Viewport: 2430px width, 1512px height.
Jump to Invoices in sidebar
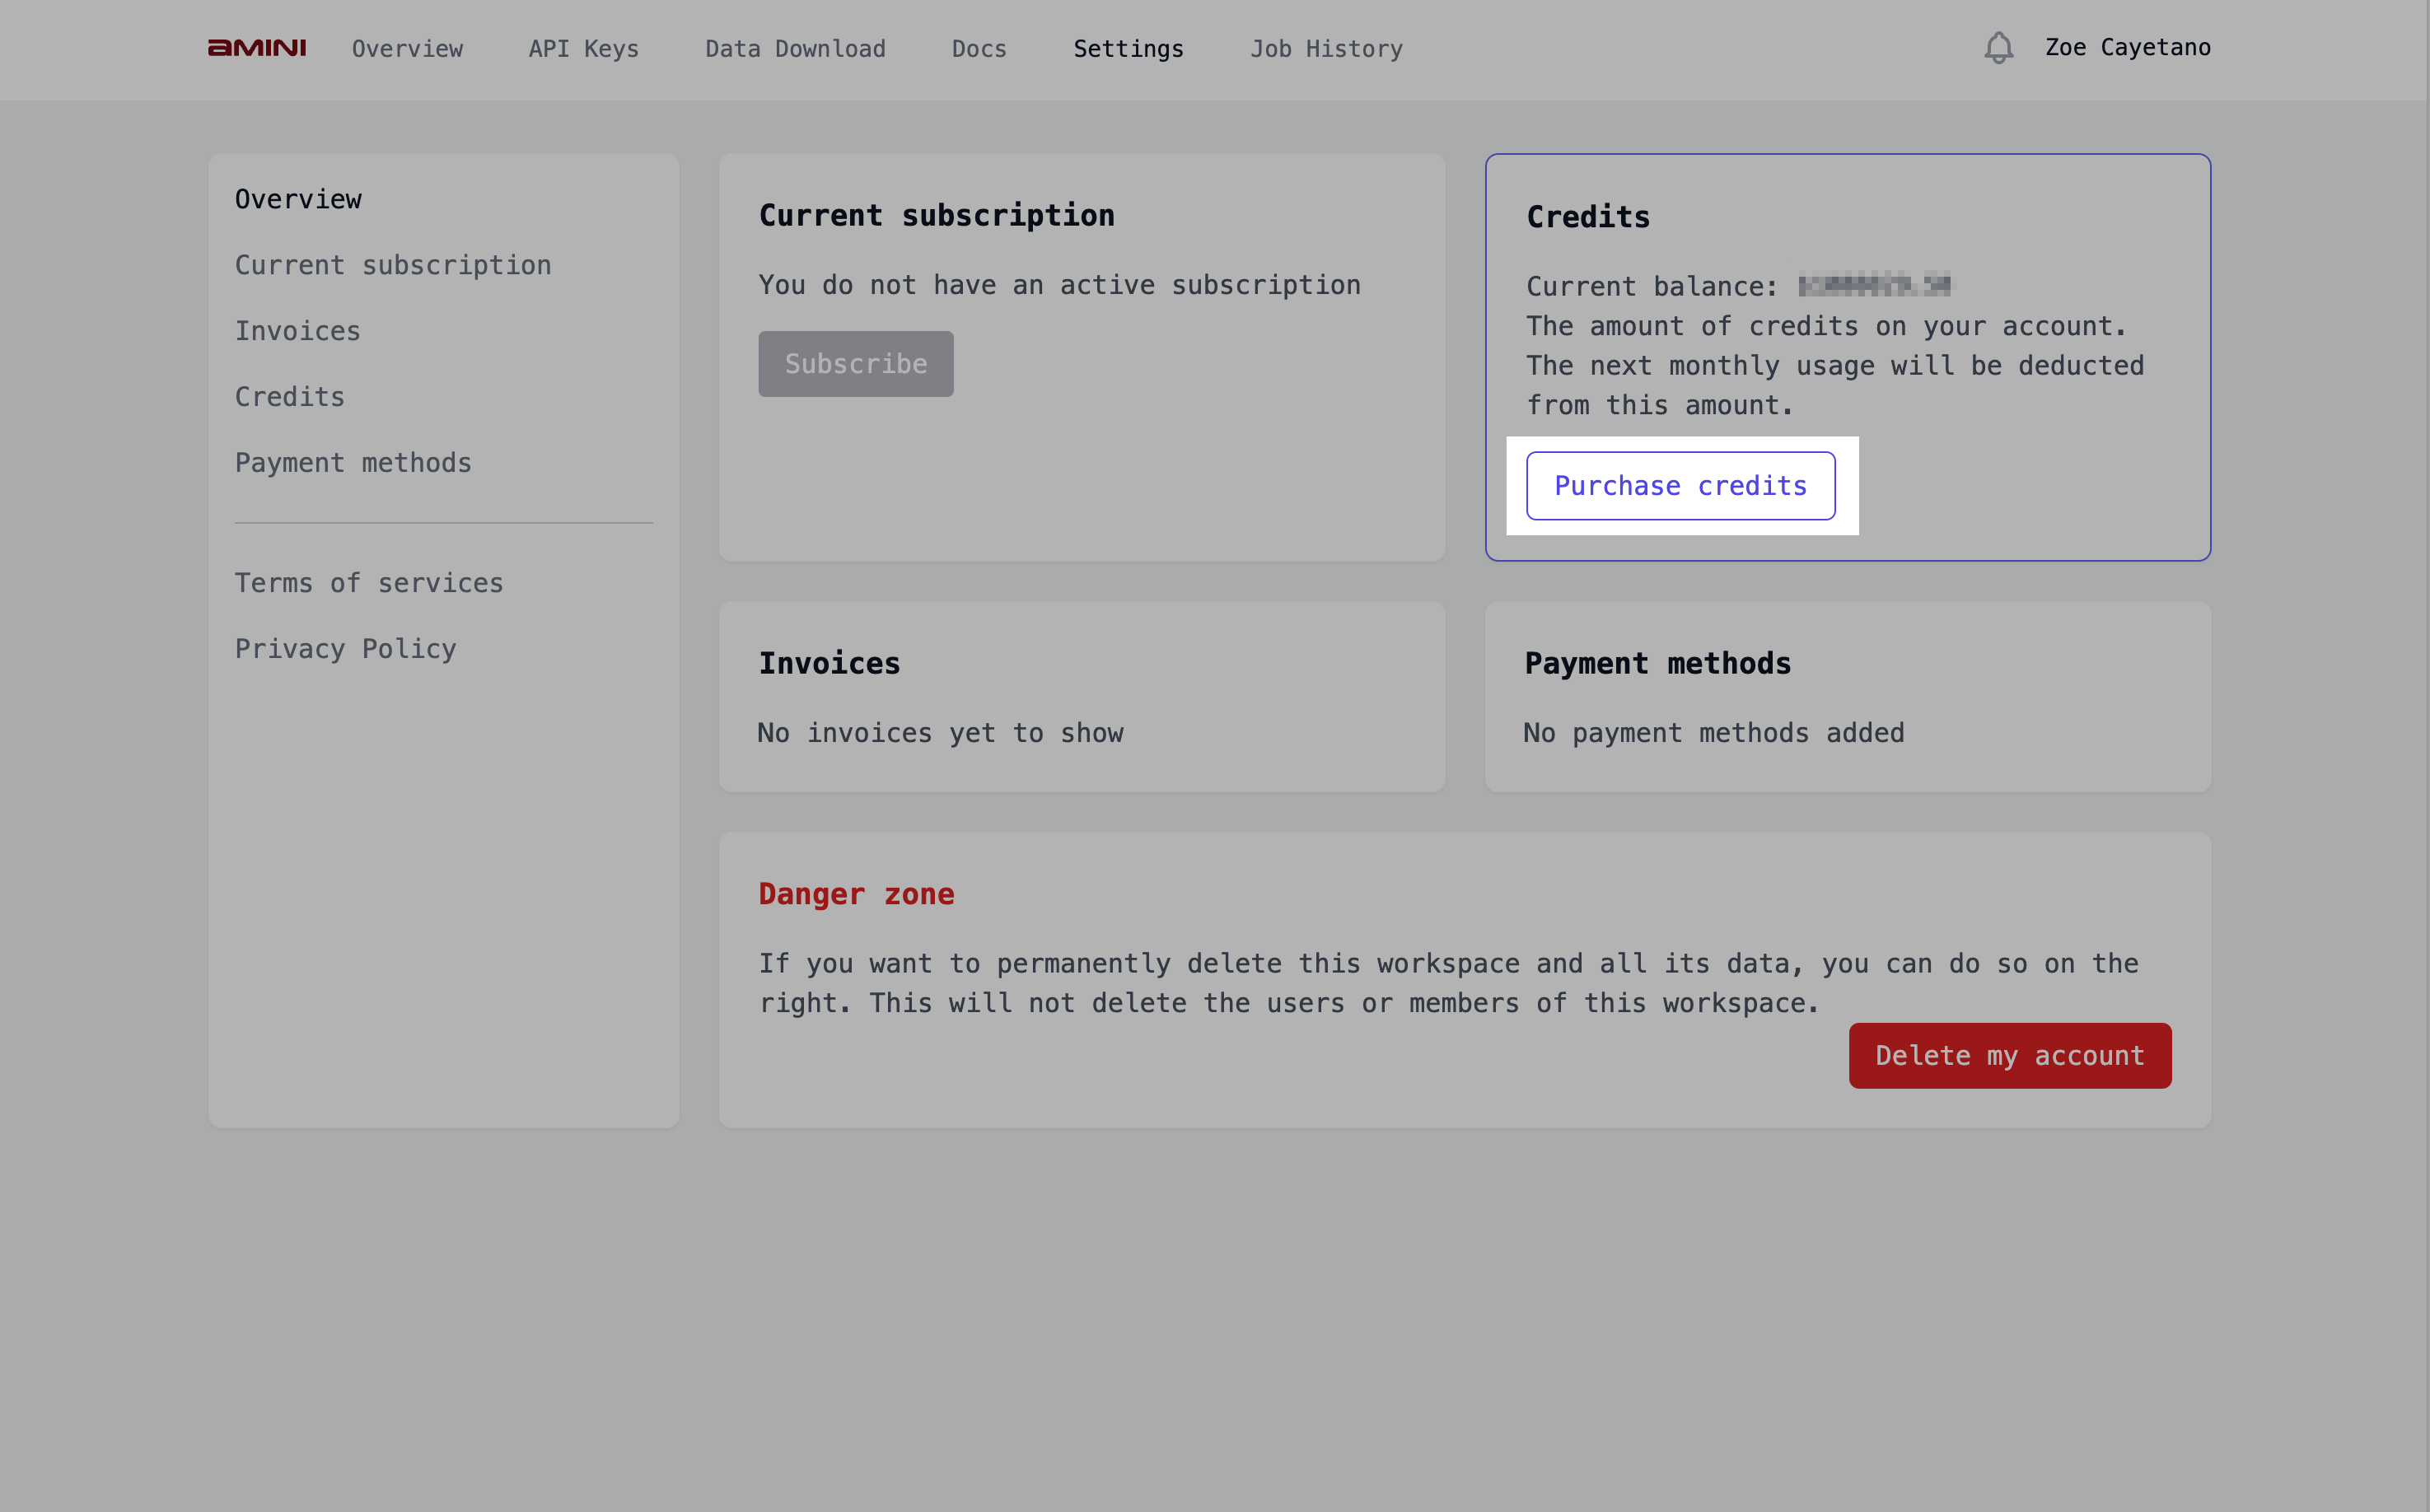[x=297, y=331]
